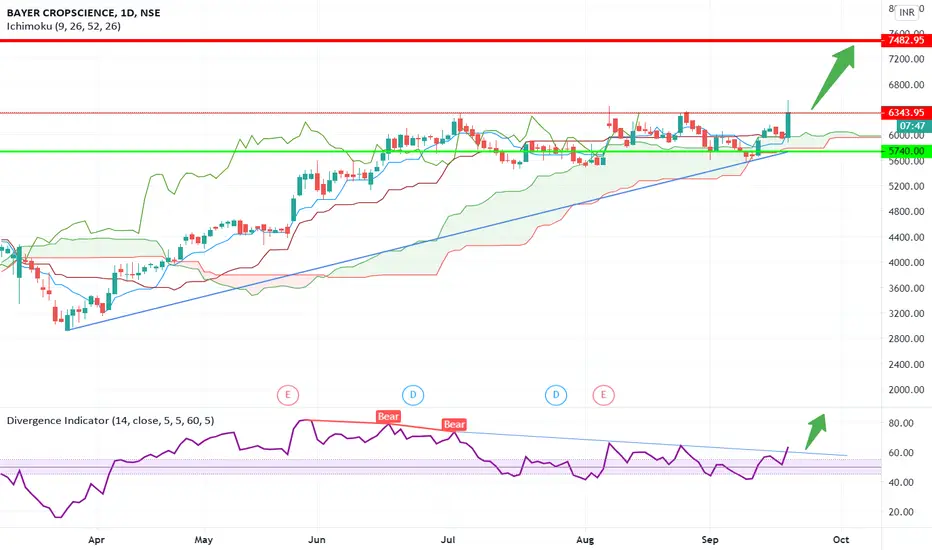The width and height of the screenshot is (932, 550).
Task: Click the 6800.00 price axis value
Action: pyautogui.click(x=906, y=84)
